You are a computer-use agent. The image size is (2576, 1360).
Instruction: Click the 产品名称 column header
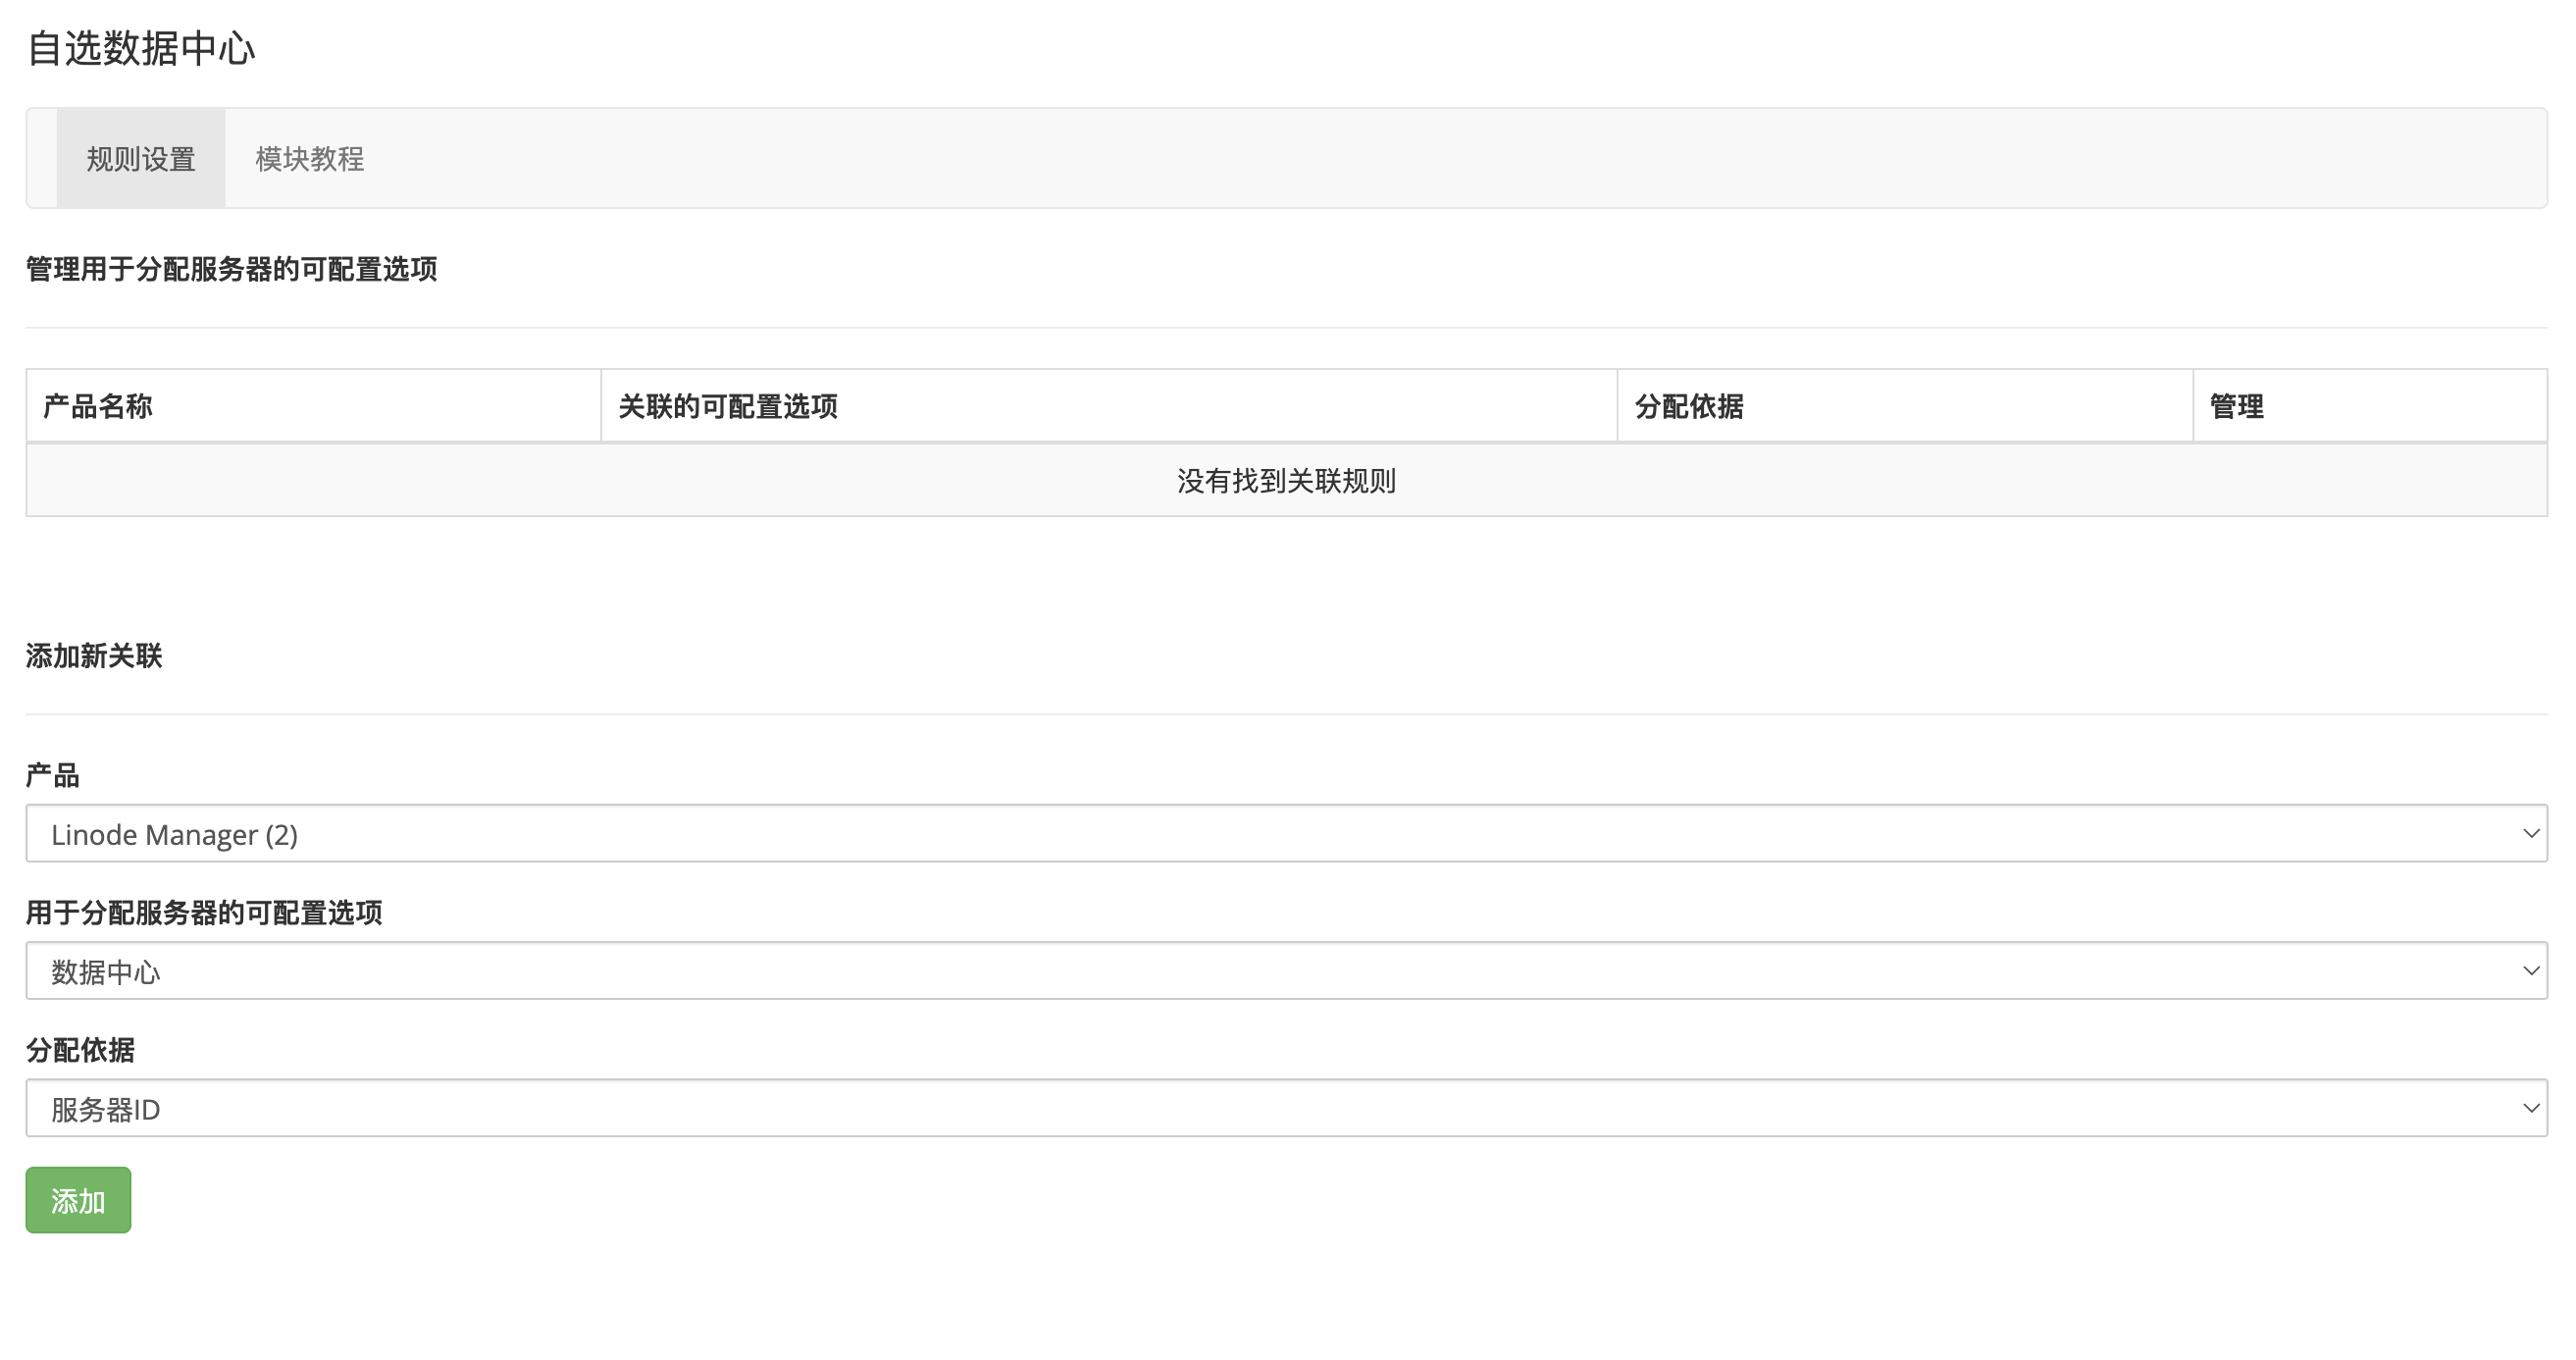tap(98, 406)
